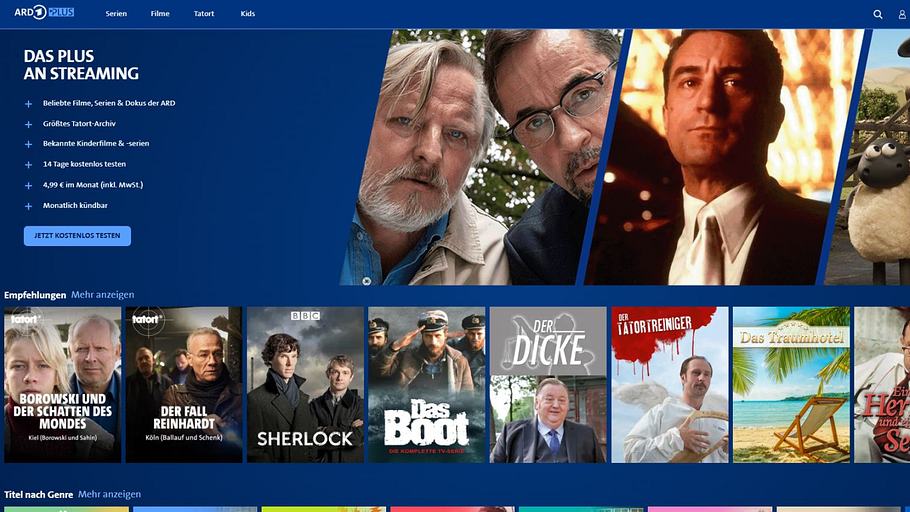The width and height of the screenshot is (910, 512).
Task: Open the Der Dicke series tile
Action: point(548,385)
